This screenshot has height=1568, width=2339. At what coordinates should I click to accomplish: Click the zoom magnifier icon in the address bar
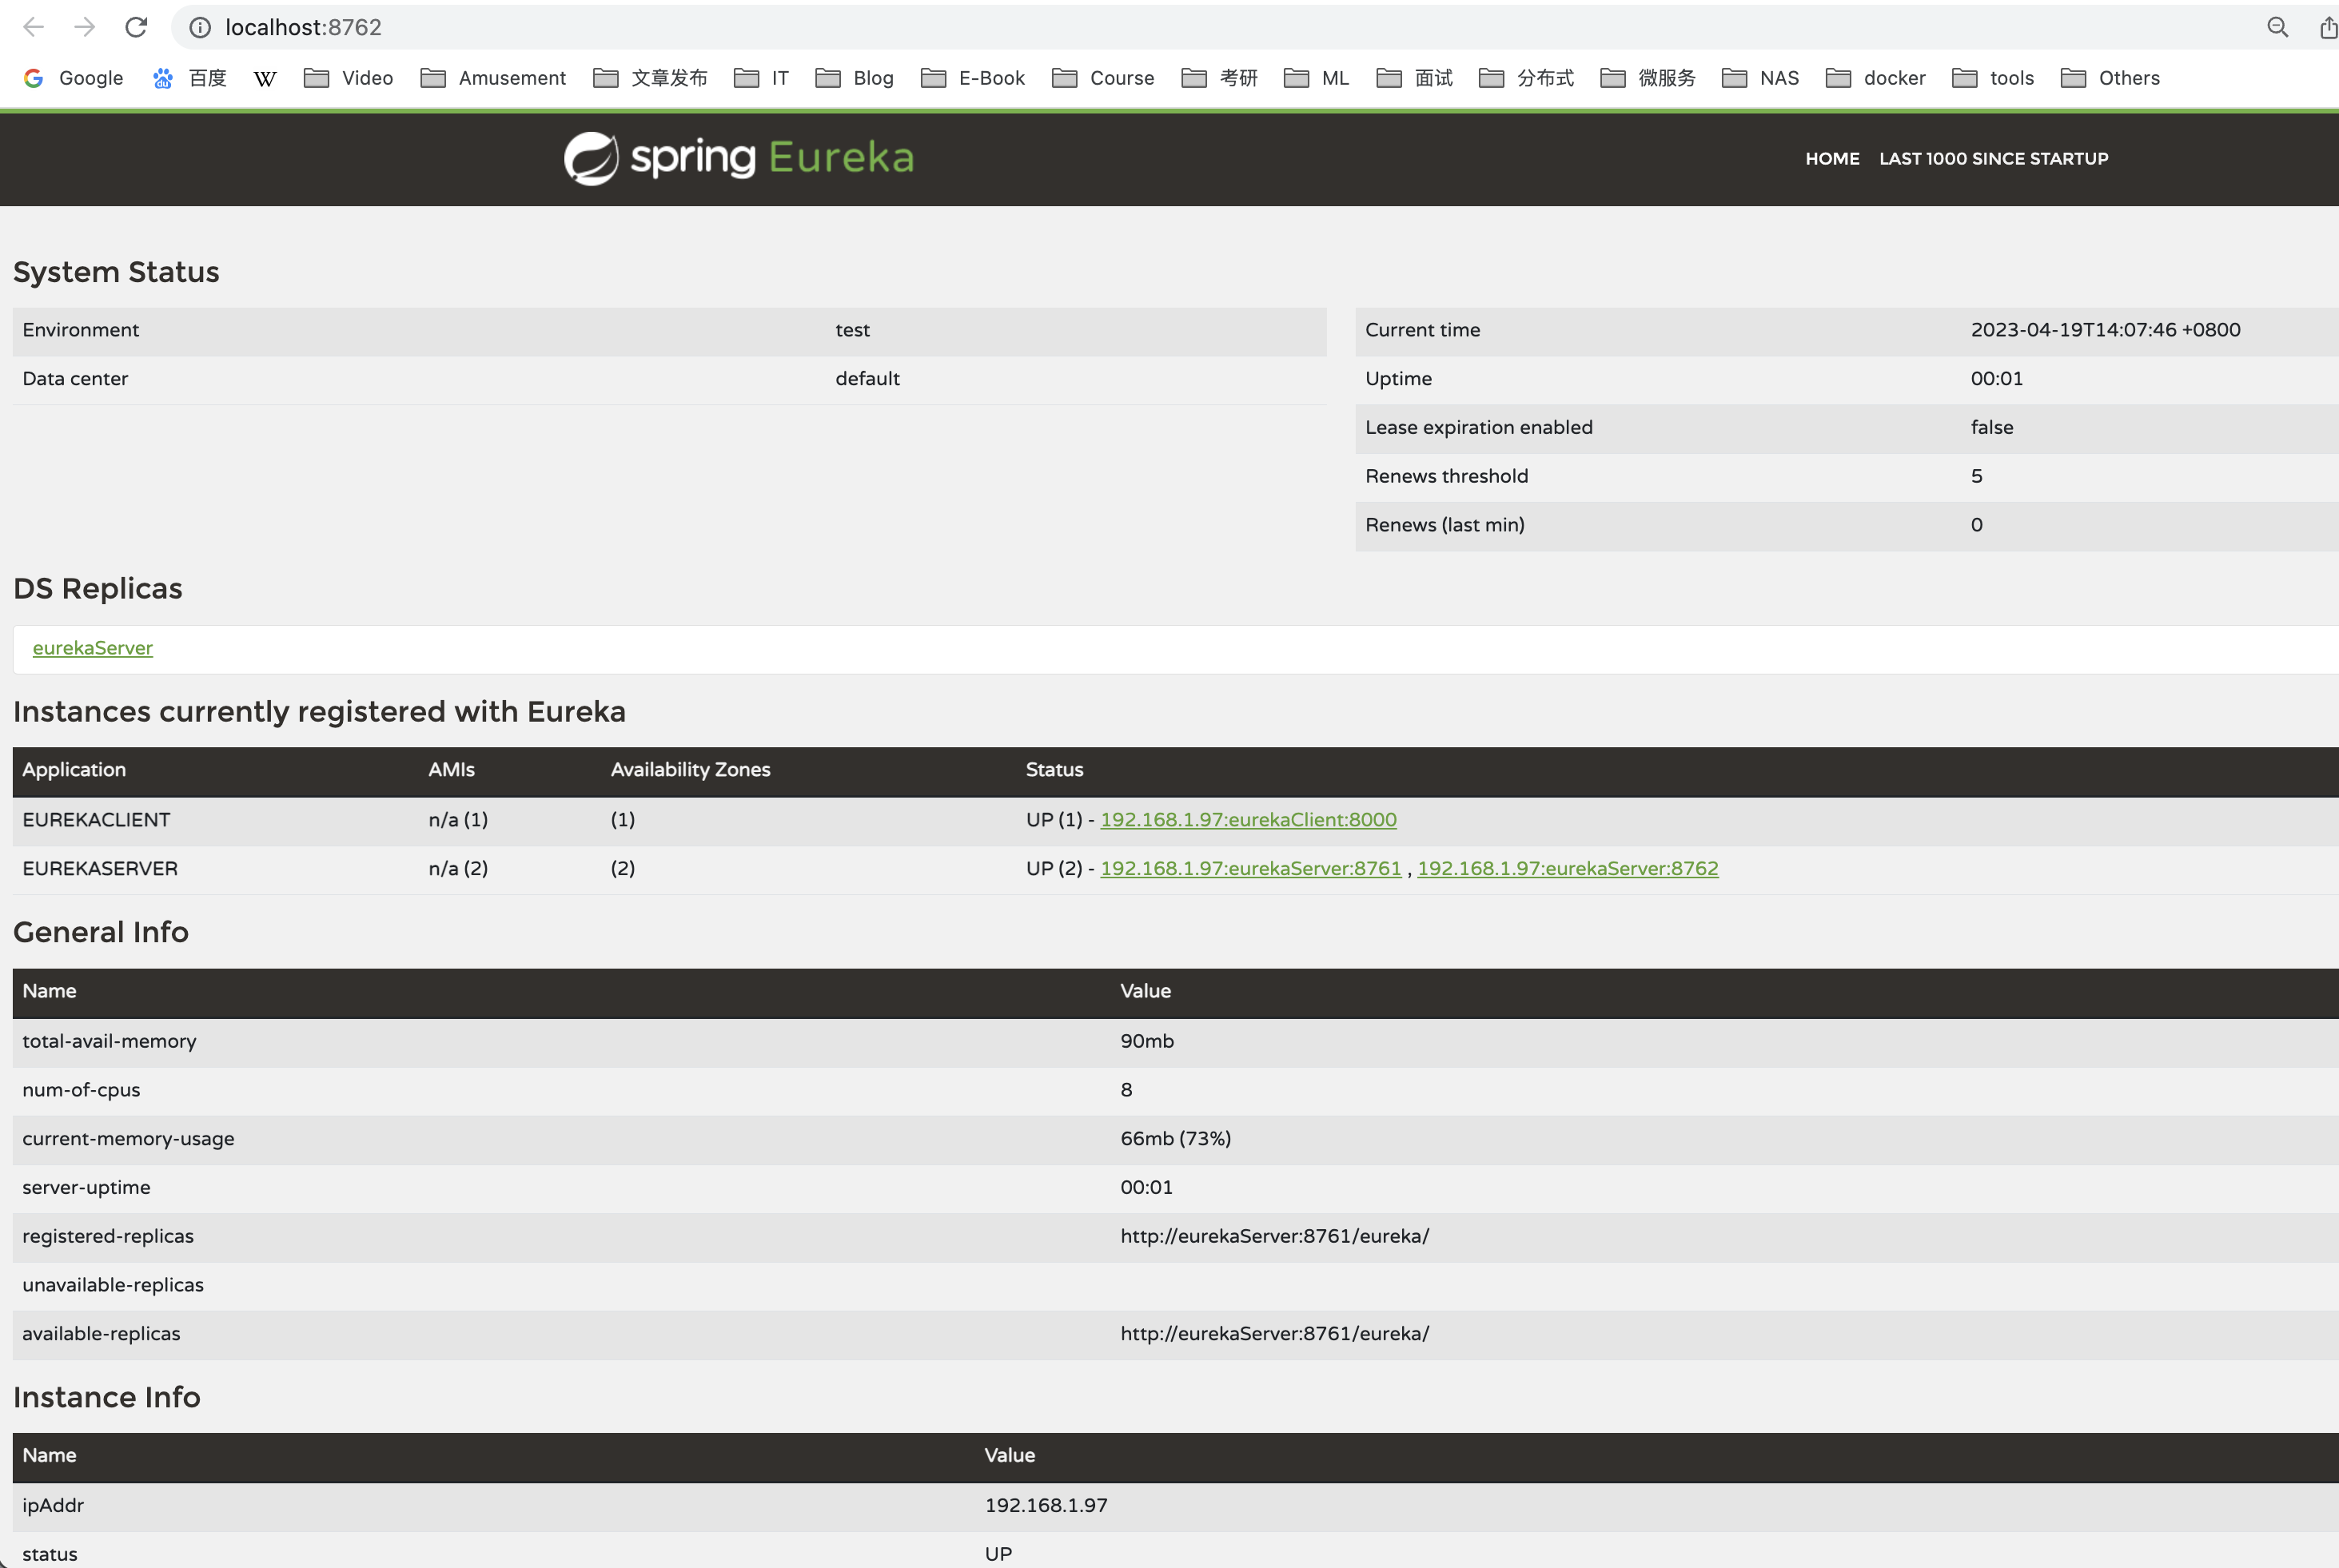click(x=2277, y=27)
